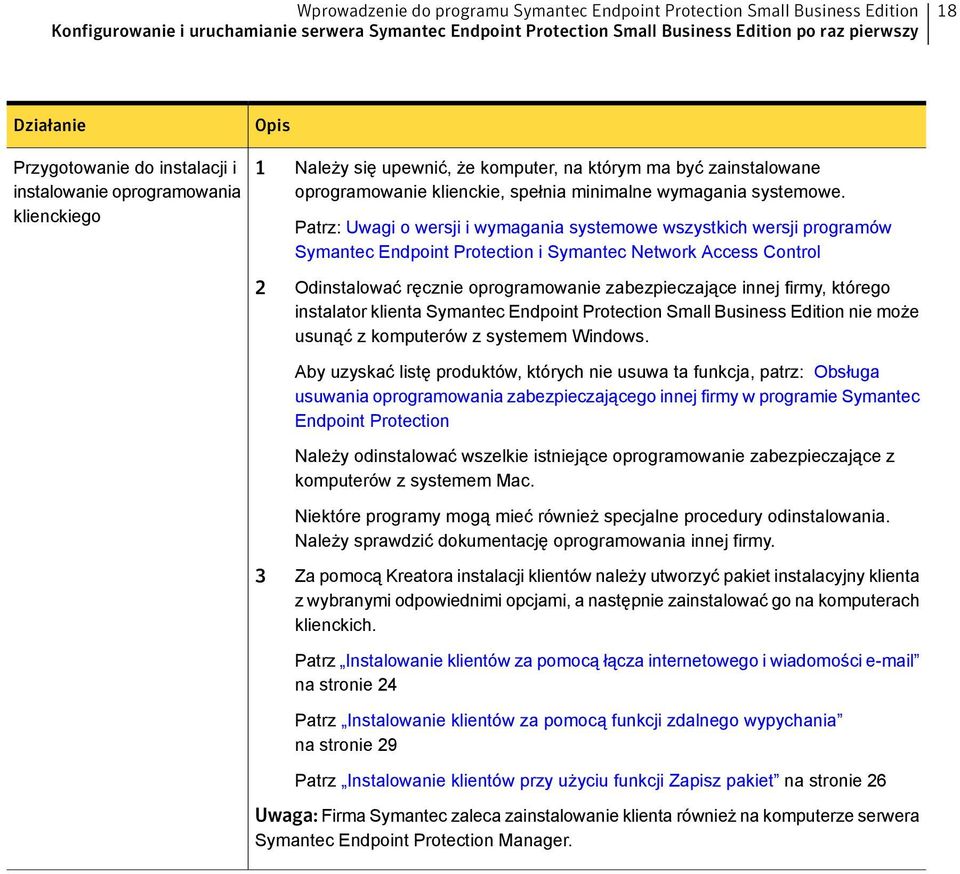Click step 3 text 'Za pomocą Kreatora instalacji klientów'
Screen dimensions: 960x874
tap(607, 600)
